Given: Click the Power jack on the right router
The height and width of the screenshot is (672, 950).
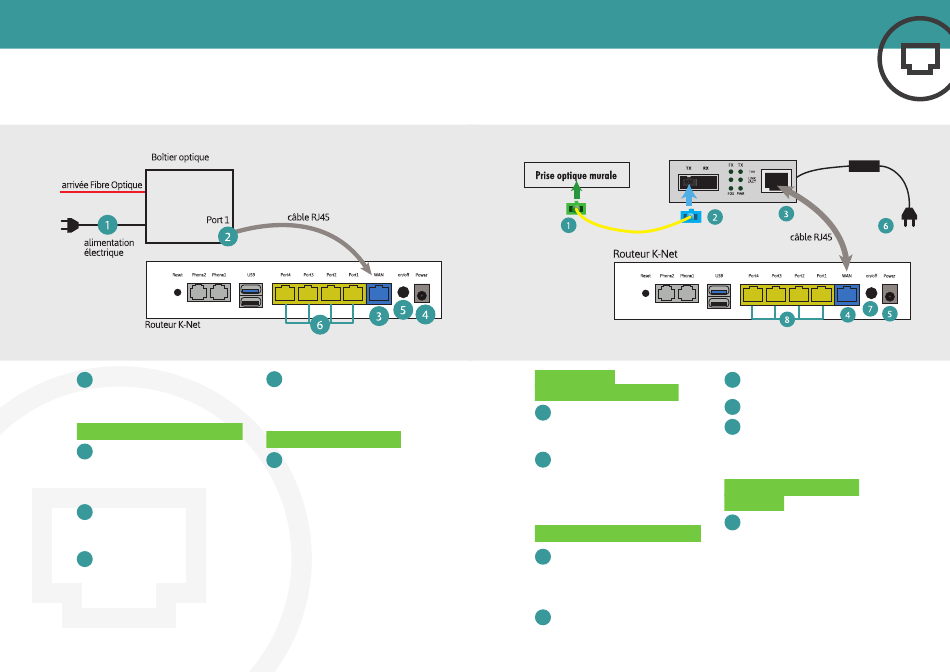Looking at the screenshot, I should 889,295.
